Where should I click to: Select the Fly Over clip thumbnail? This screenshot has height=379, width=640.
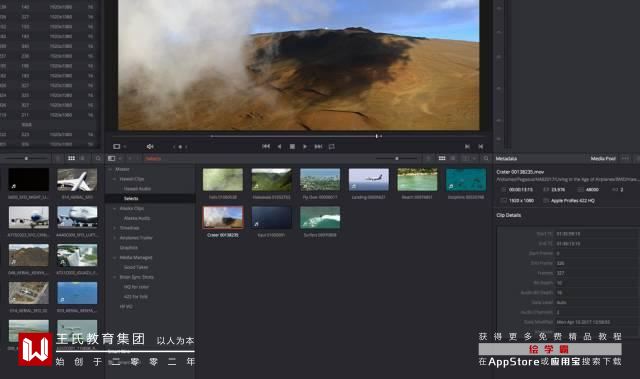320,180
